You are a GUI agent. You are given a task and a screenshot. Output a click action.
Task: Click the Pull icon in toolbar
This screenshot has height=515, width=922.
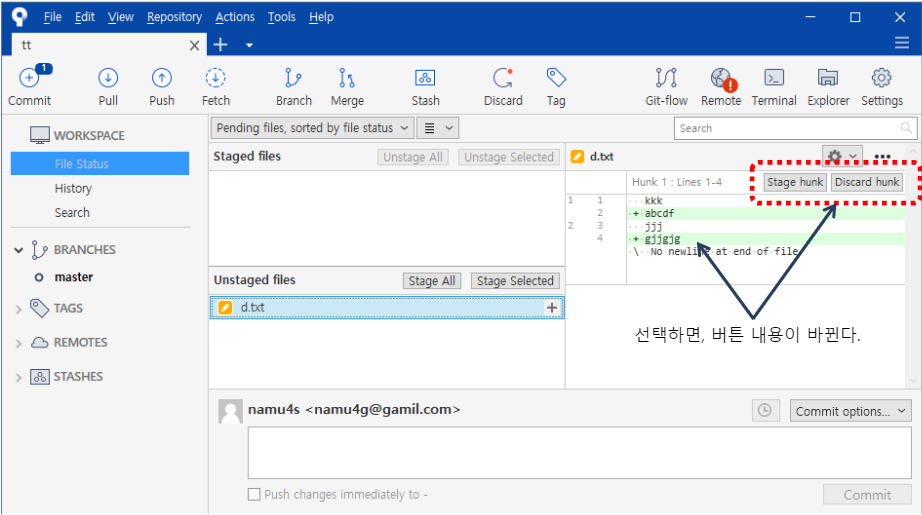(108, 79)
